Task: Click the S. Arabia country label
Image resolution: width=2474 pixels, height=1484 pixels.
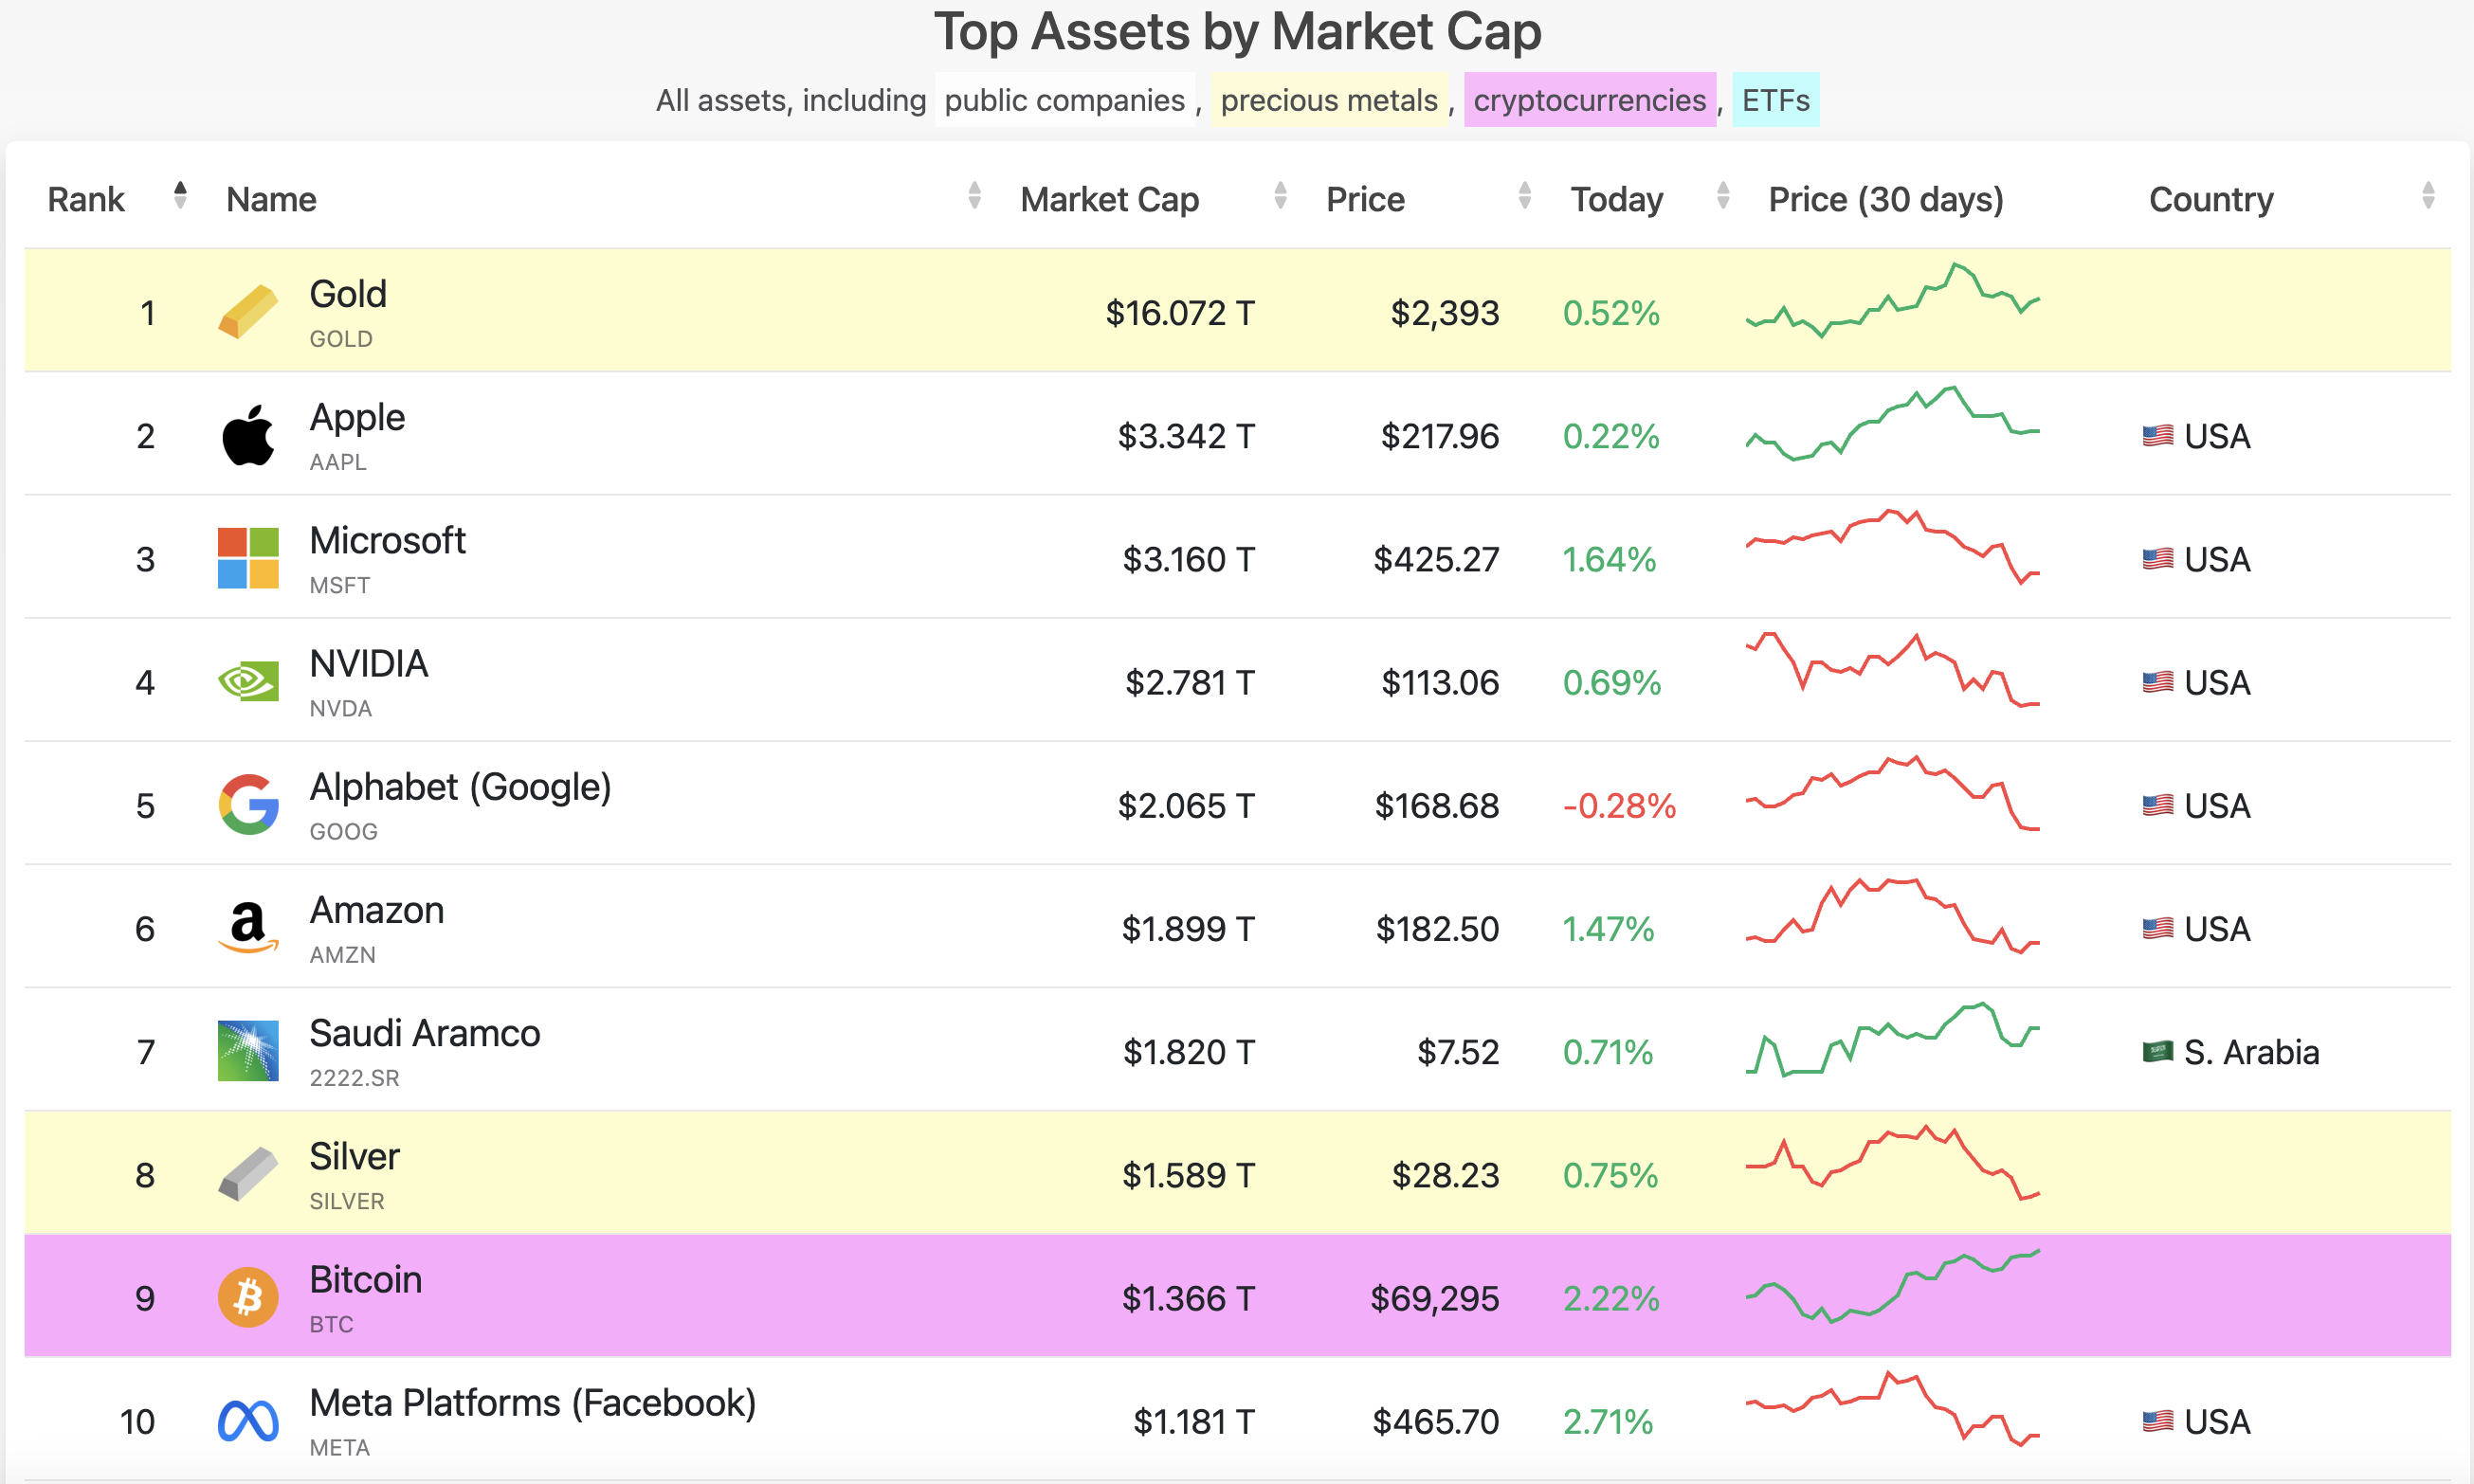Action: pos(2252,1052)
